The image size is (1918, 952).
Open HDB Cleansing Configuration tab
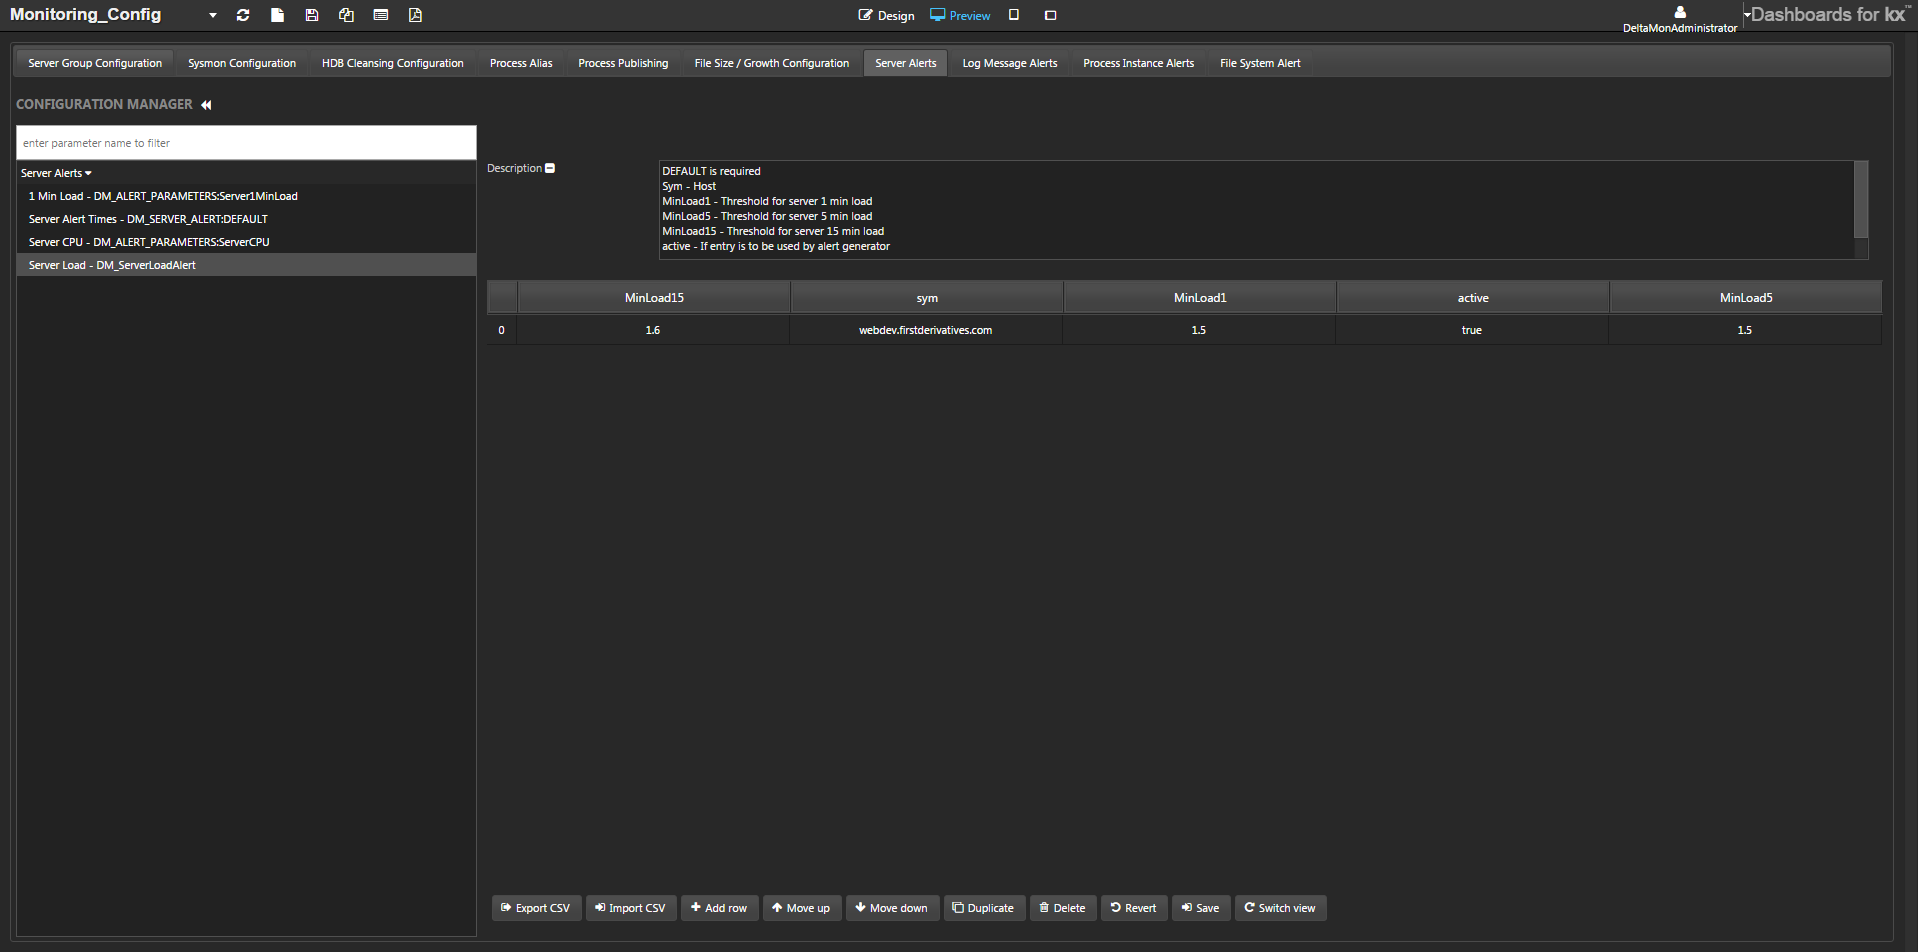click(x=393, y=63)
